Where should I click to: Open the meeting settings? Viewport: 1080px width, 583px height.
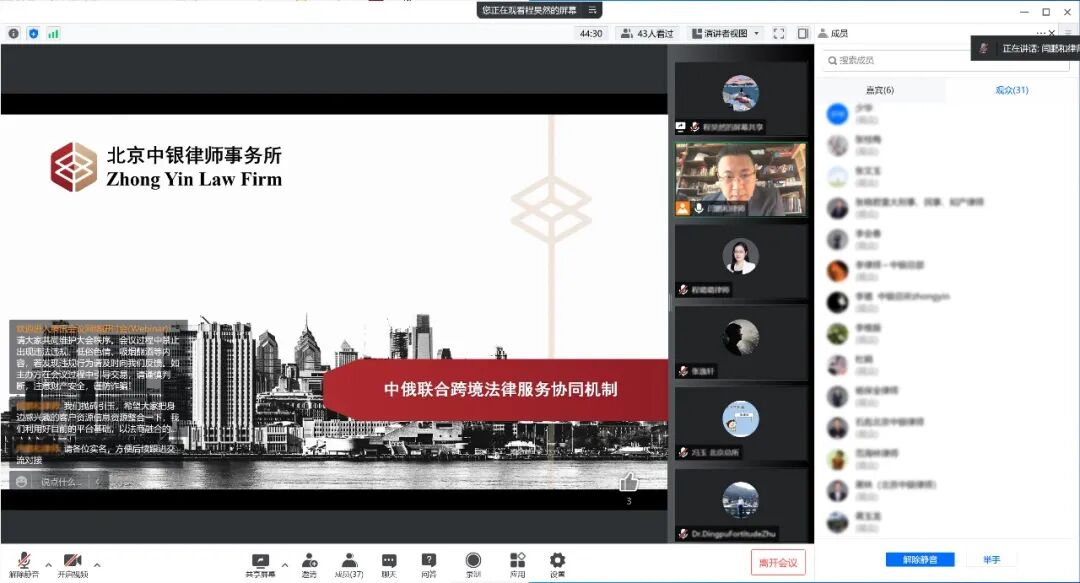pos(556,561)
